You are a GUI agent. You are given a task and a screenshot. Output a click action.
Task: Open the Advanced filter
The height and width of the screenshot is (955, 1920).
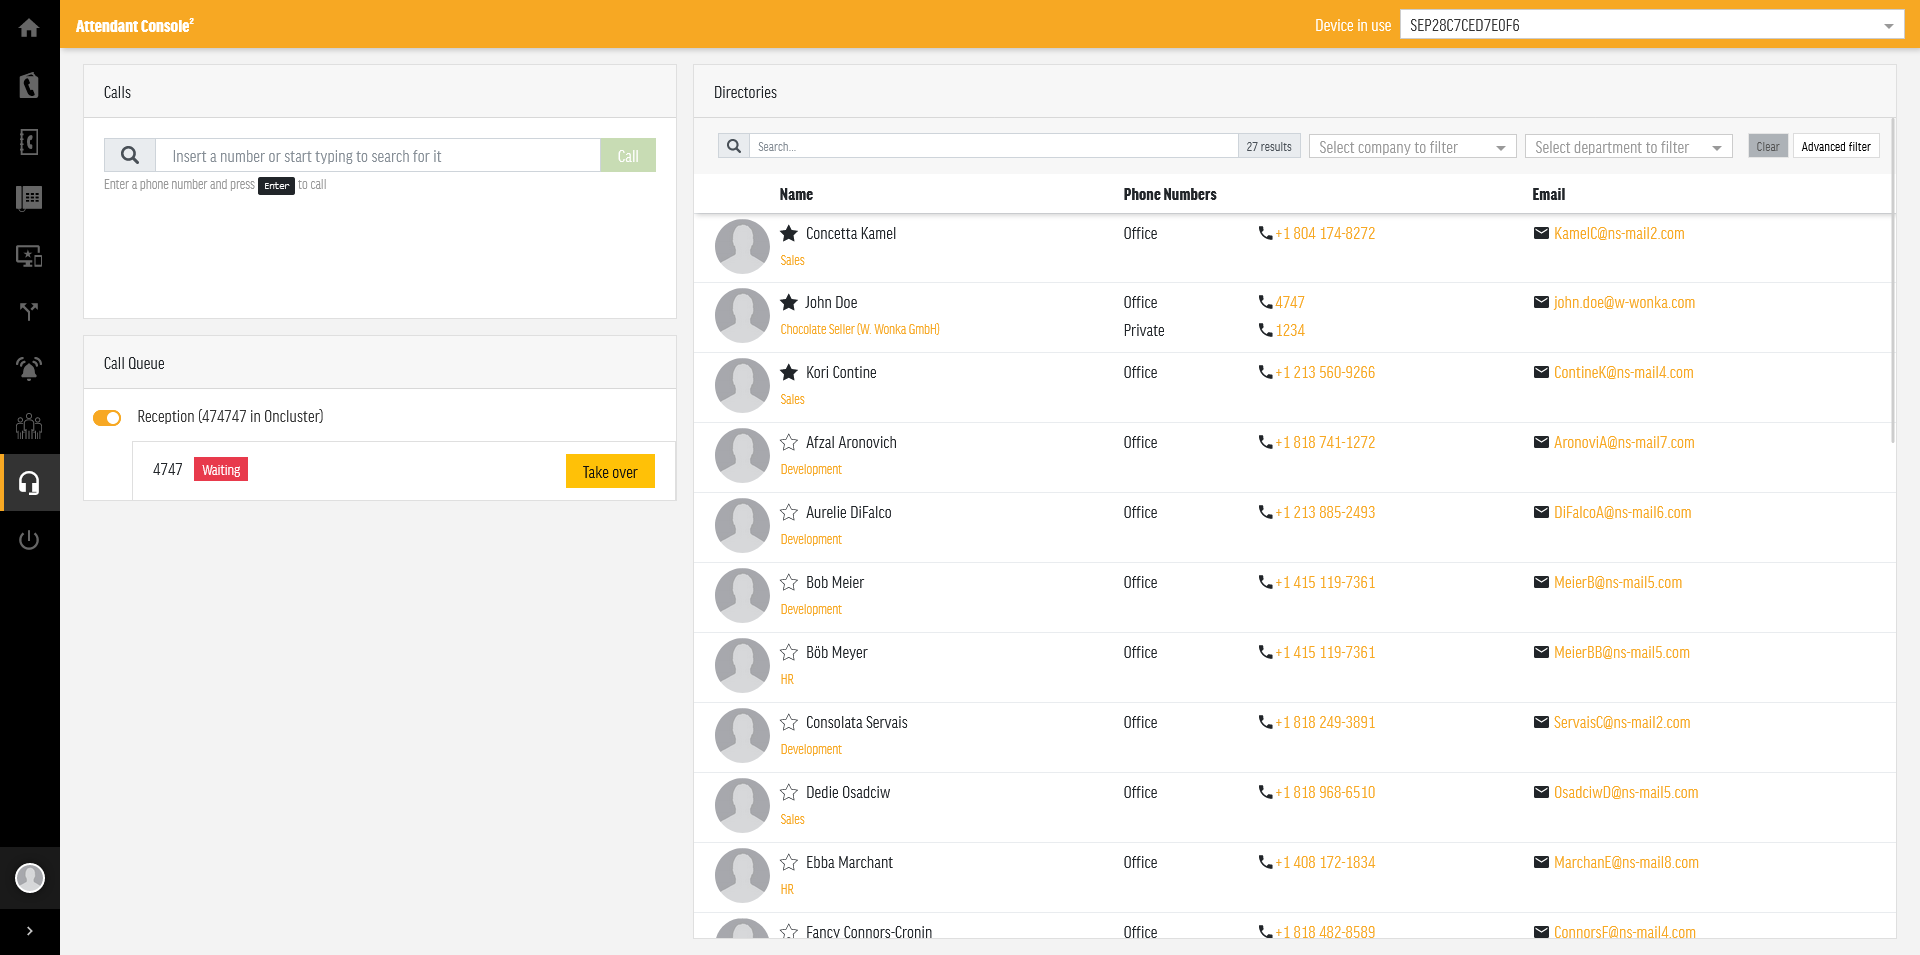coord(1836,146)
